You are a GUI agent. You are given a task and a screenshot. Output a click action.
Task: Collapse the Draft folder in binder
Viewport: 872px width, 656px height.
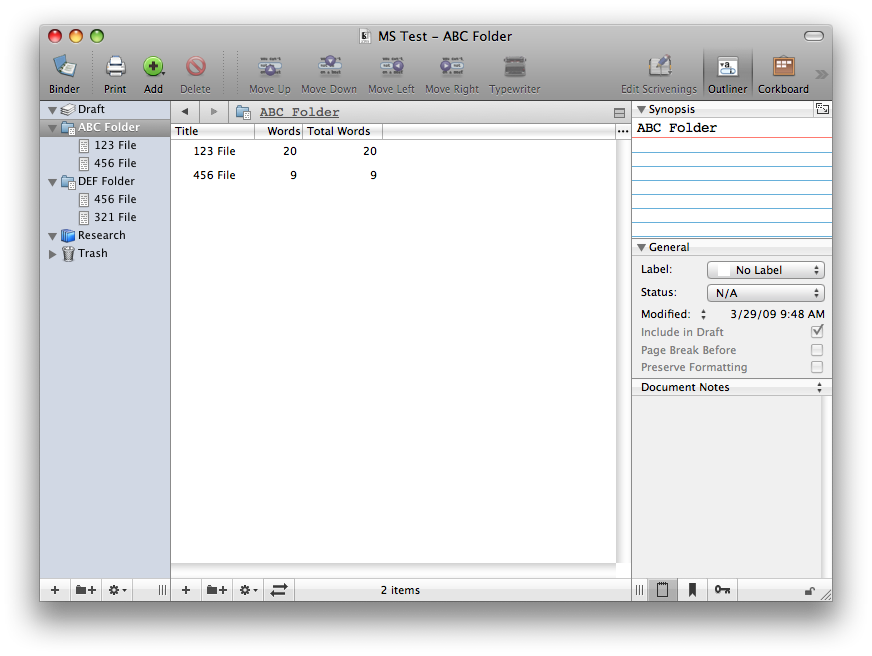(x=53, y=110)
